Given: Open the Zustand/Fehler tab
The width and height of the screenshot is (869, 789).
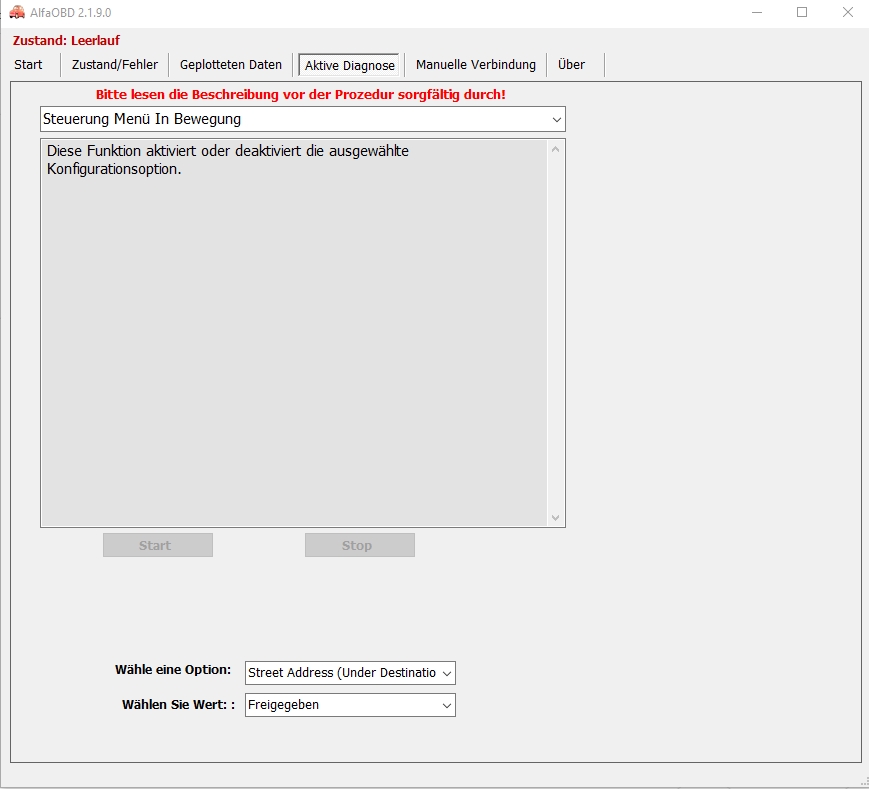Looking at the screenshot, I should coord(115,65).
